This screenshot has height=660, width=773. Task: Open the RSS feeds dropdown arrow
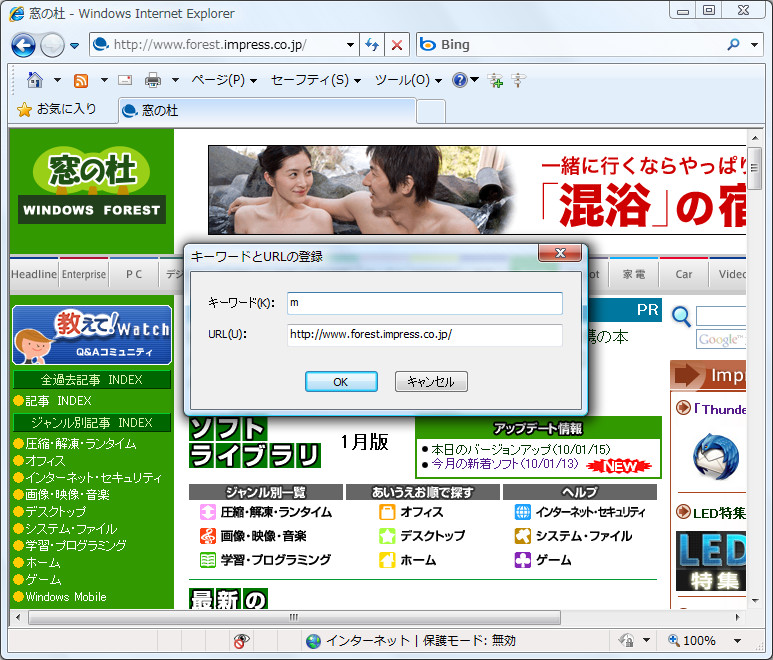pyautogui.click(x=104, y=80)
